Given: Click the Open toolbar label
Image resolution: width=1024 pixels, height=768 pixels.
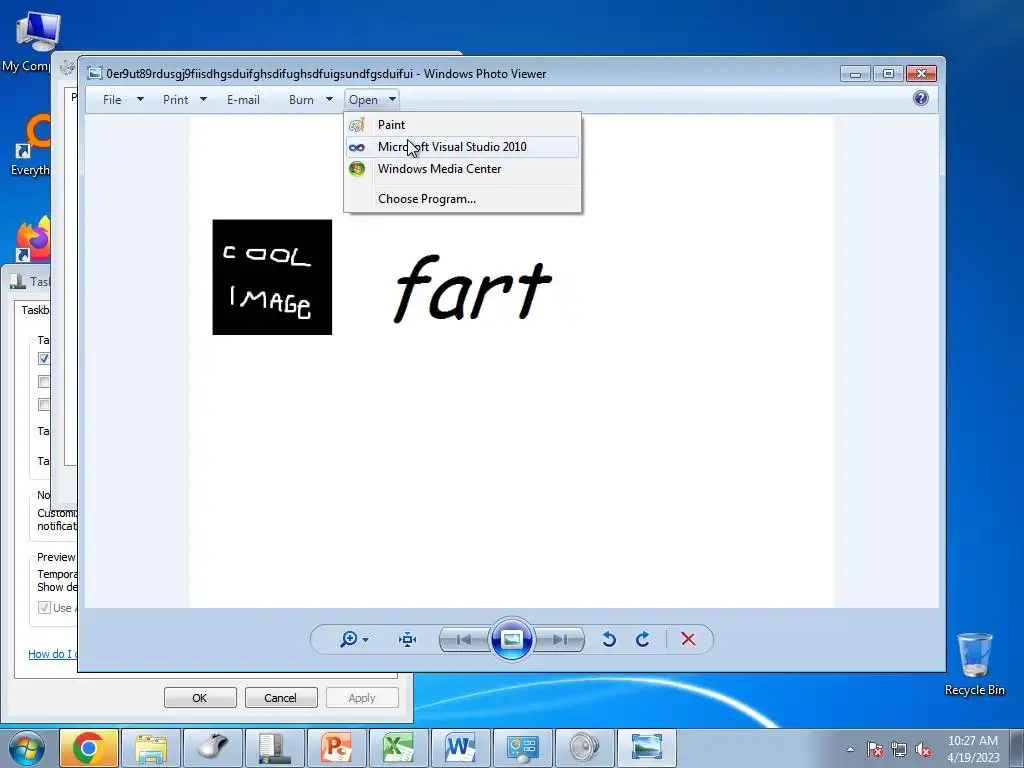Looking at the screenshot, I should 363,100.
